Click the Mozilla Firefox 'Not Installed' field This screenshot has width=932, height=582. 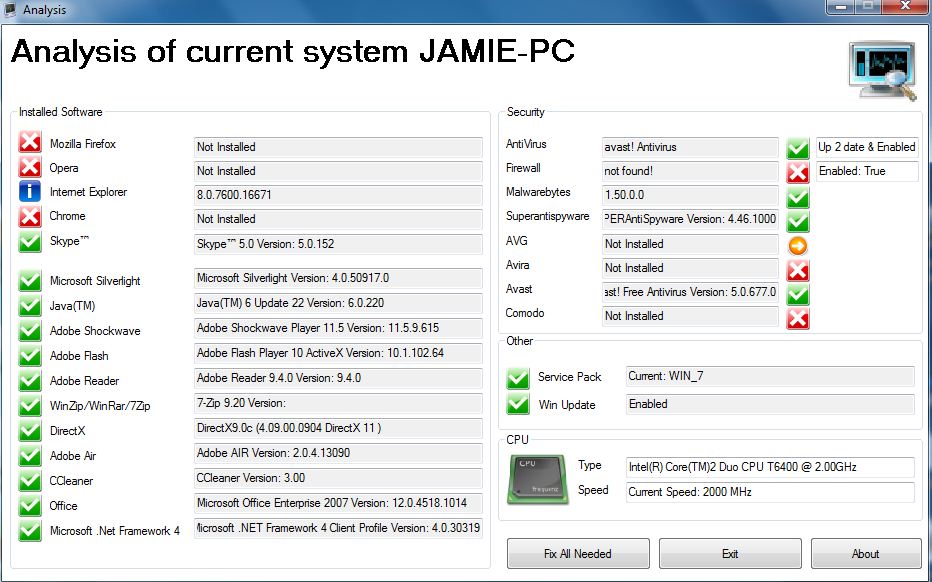tap(338, 147)
